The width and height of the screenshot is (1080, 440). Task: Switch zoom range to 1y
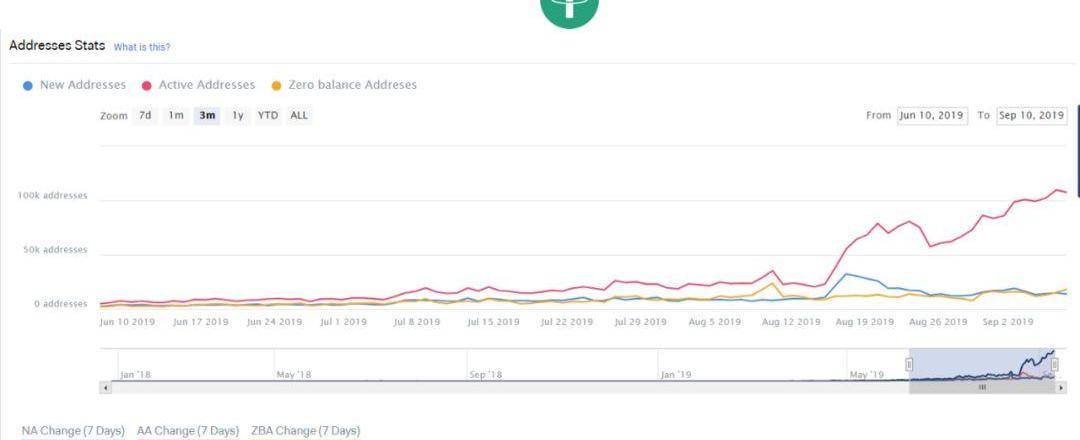tap(238, 116)
